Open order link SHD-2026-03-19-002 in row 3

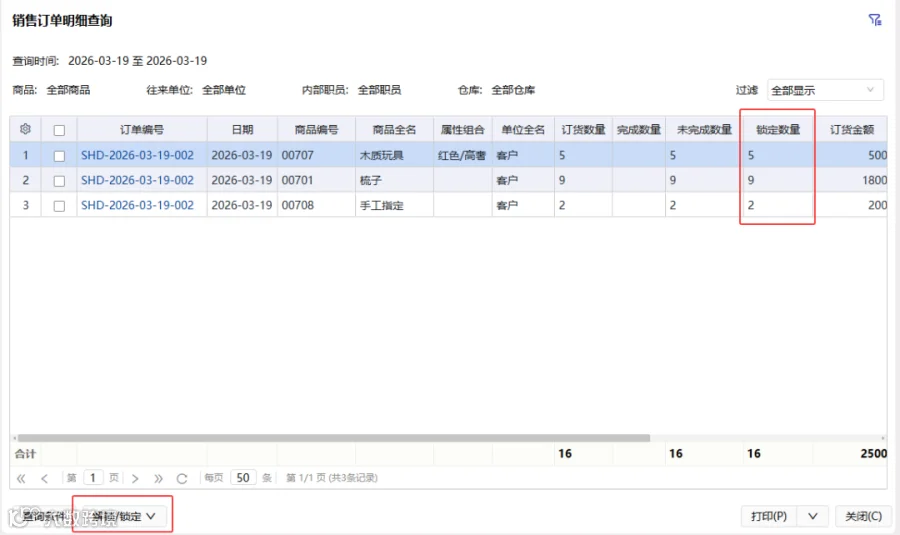[137, 205]
